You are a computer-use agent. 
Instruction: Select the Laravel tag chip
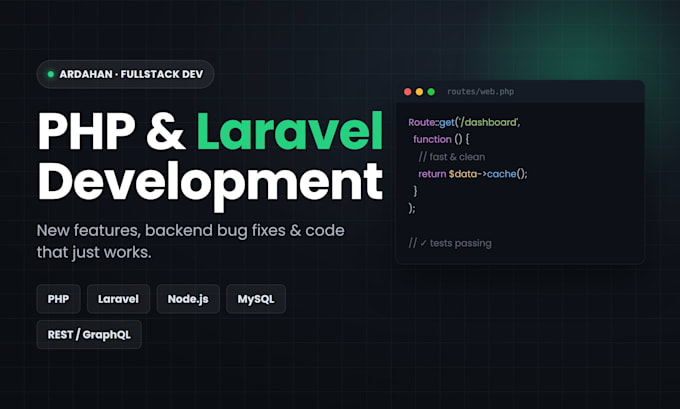[x=118, y=299]
